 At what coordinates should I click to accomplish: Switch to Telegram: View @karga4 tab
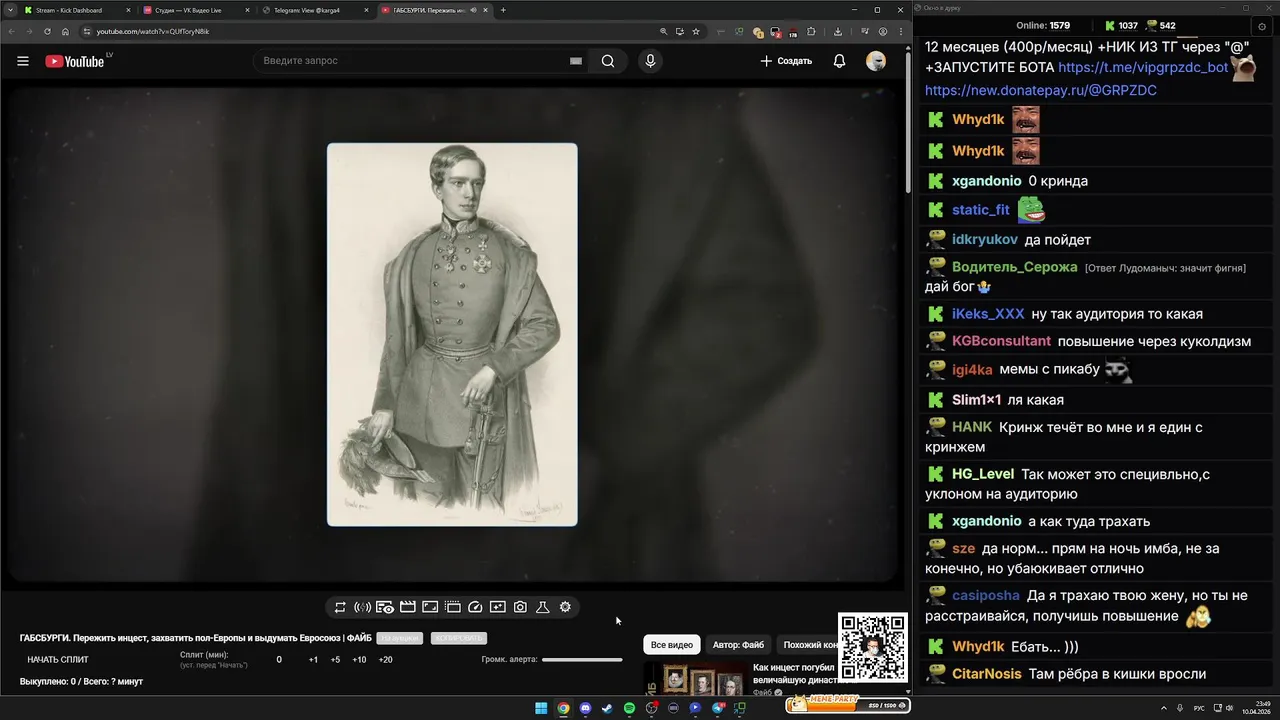314,10
